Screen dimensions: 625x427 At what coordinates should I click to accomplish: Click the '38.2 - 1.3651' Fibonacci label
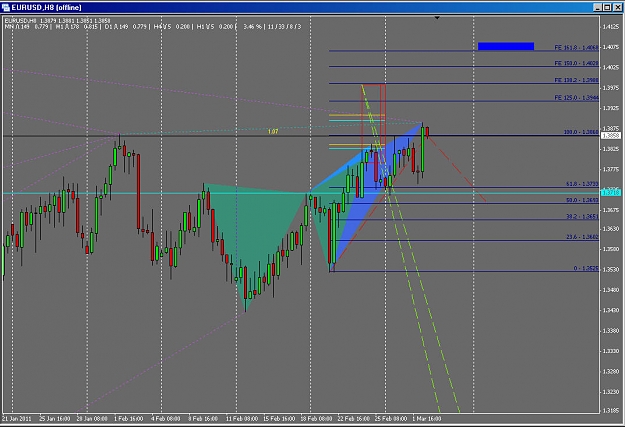(x=582, y=216)
